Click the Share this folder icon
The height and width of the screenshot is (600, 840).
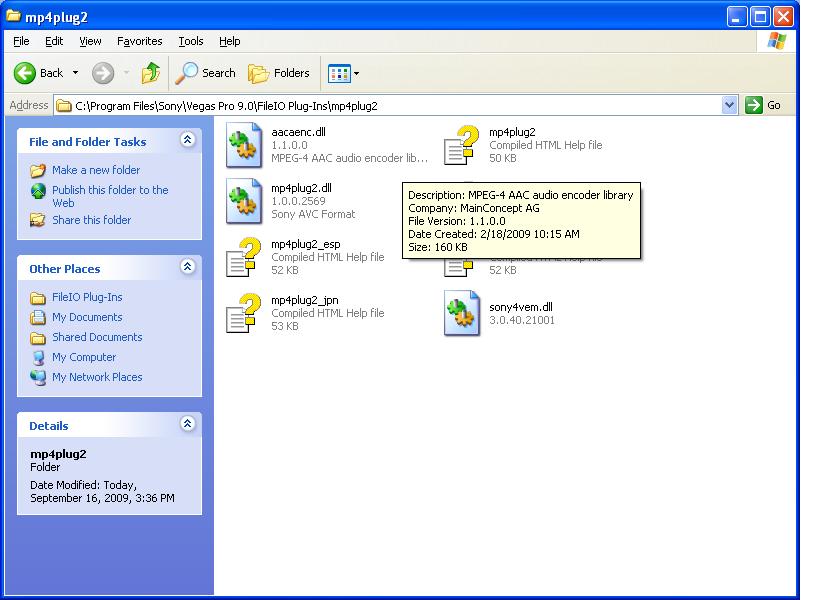(x=38, y=220)
